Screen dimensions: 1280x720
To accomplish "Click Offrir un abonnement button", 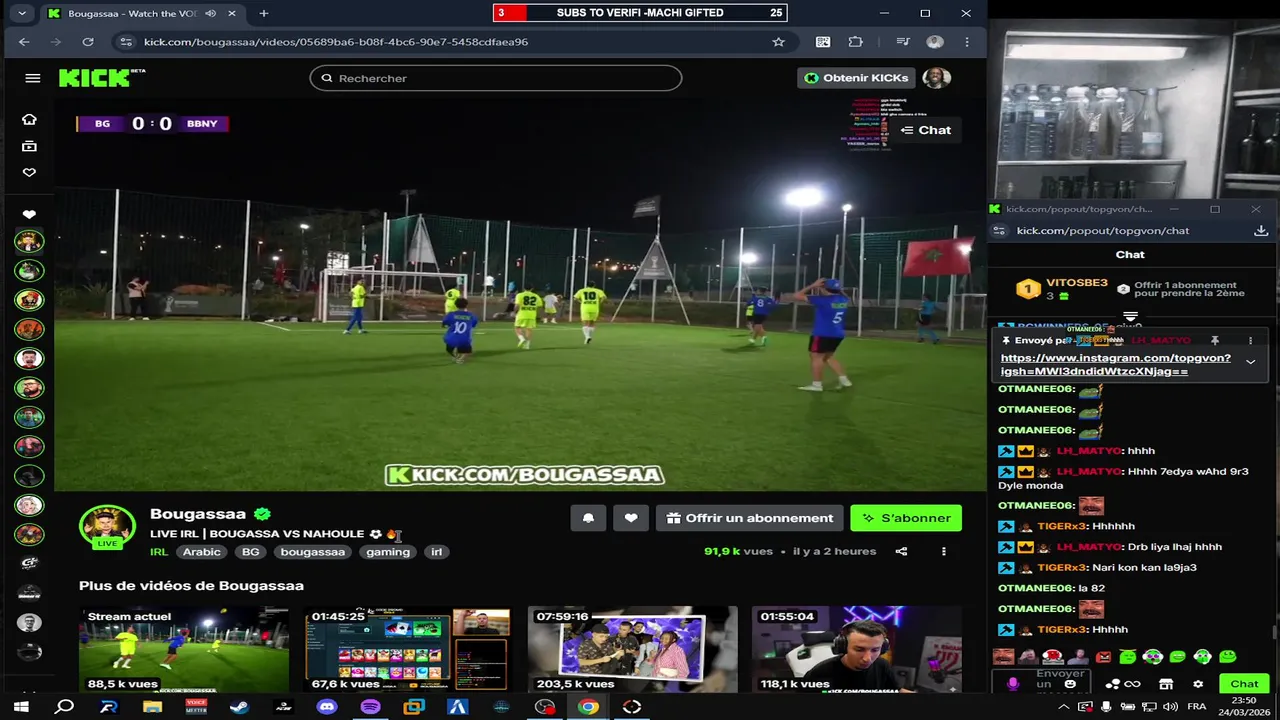I will [x=749, y=518].
